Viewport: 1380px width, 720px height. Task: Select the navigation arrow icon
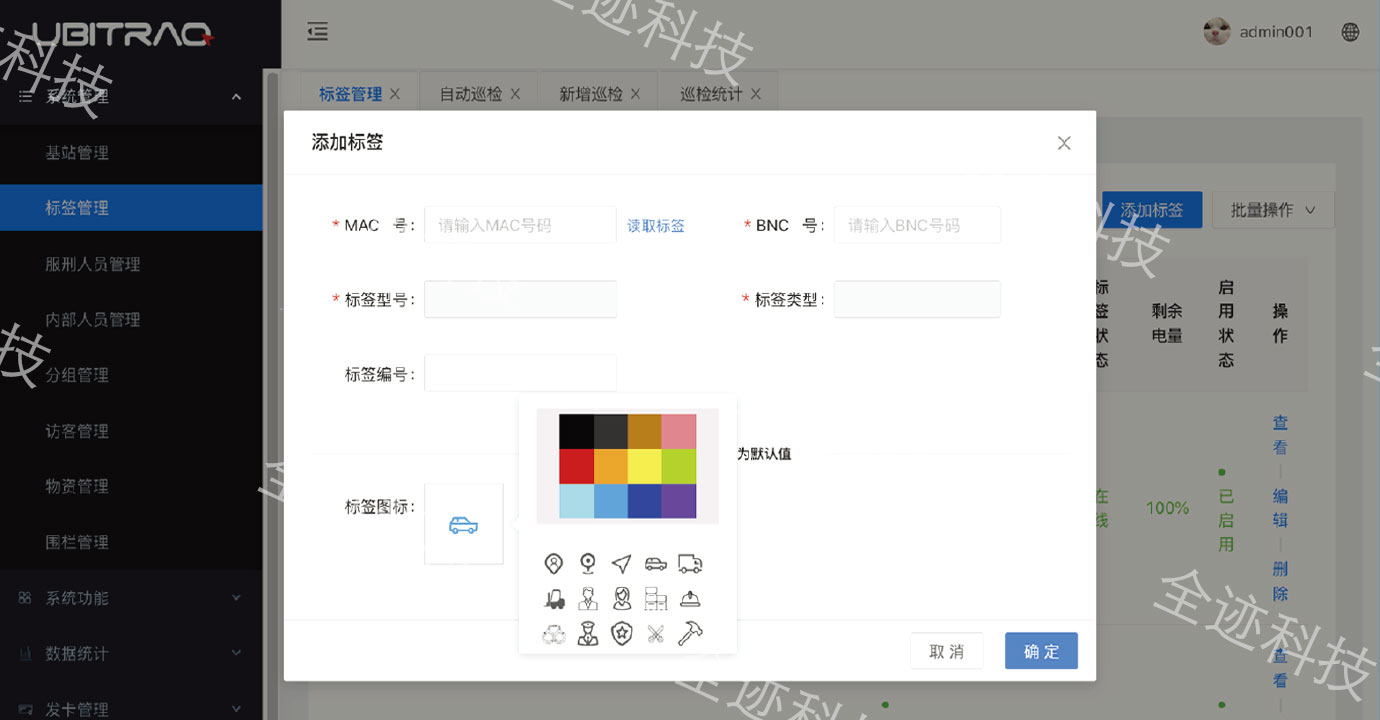click(x=622, y=564)
